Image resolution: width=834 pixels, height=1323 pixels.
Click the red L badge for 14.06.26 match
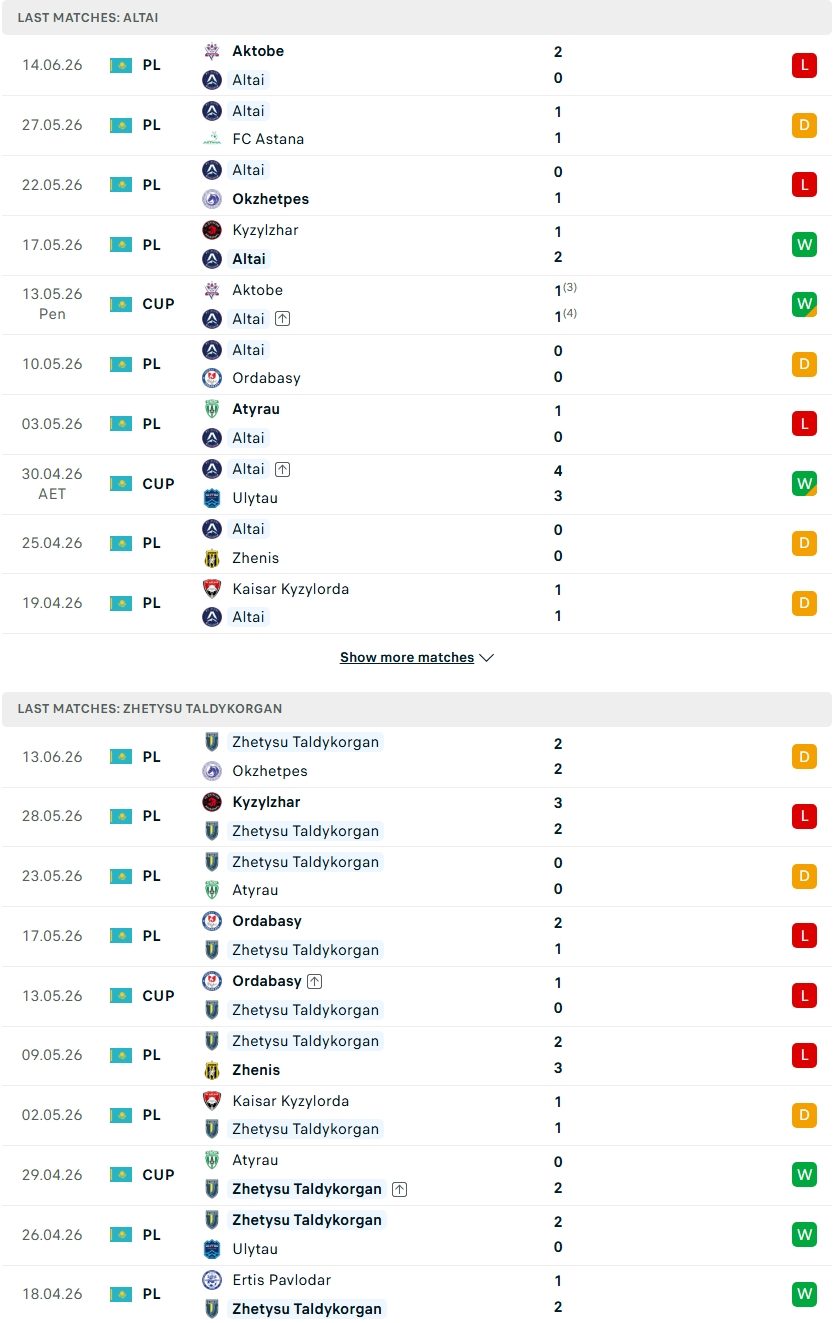[804, 65]
